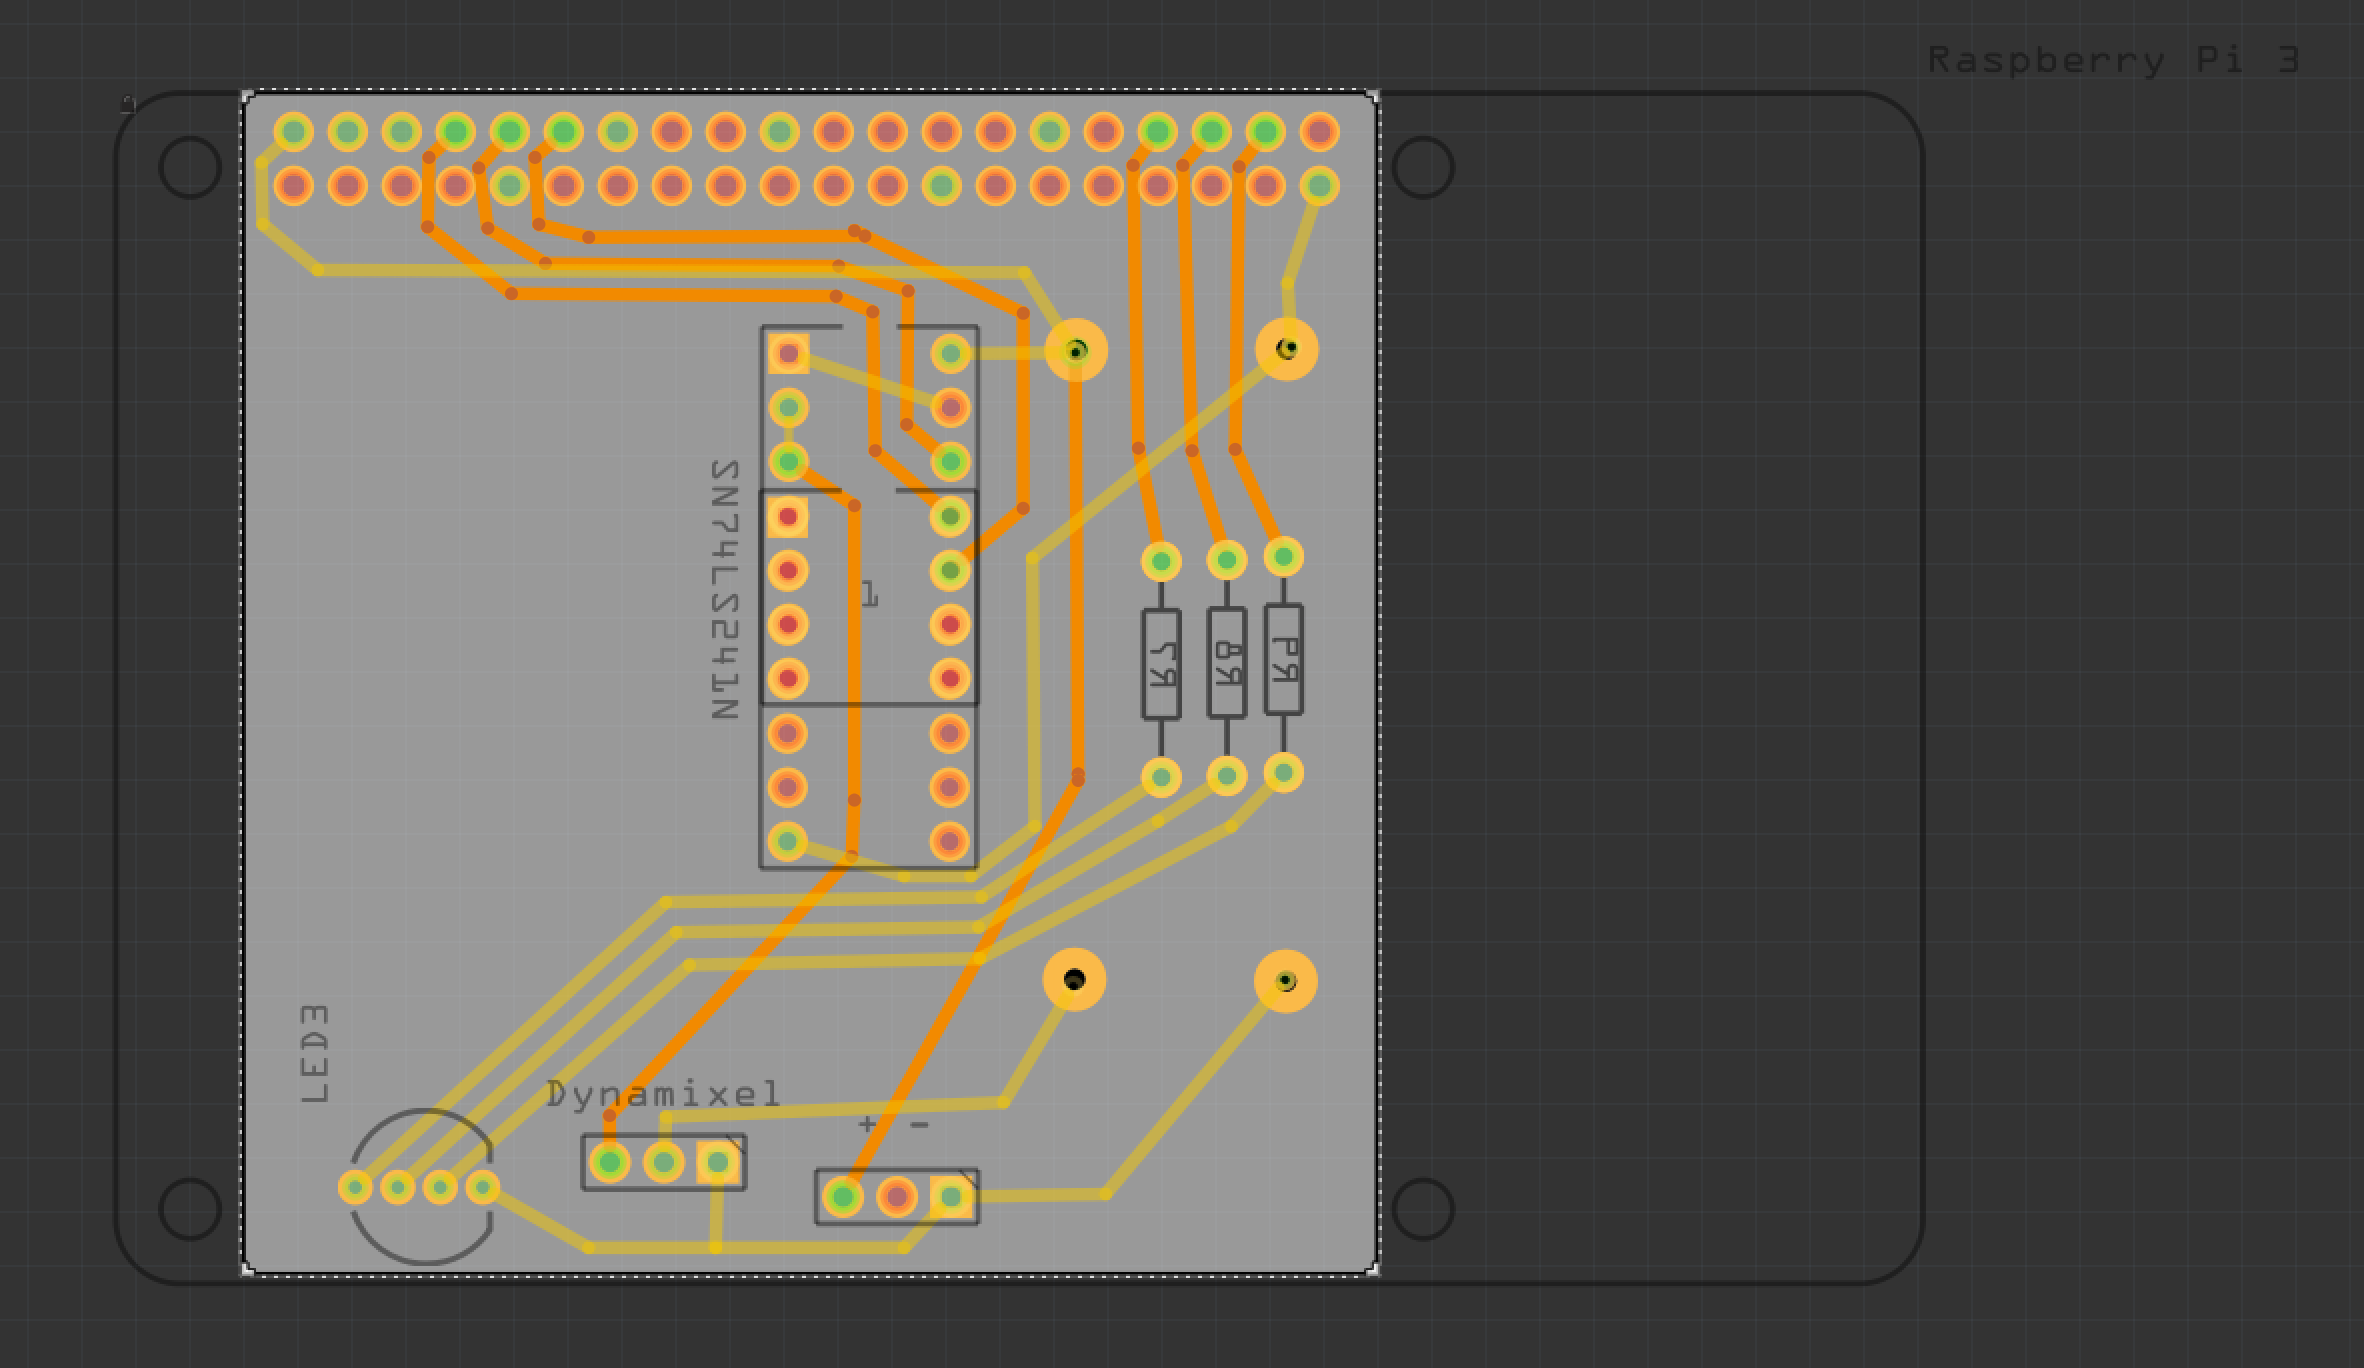Screen dimensions: 2364x1368
Task: Click the Dynamixel connector label
Action: point(663,1095)
